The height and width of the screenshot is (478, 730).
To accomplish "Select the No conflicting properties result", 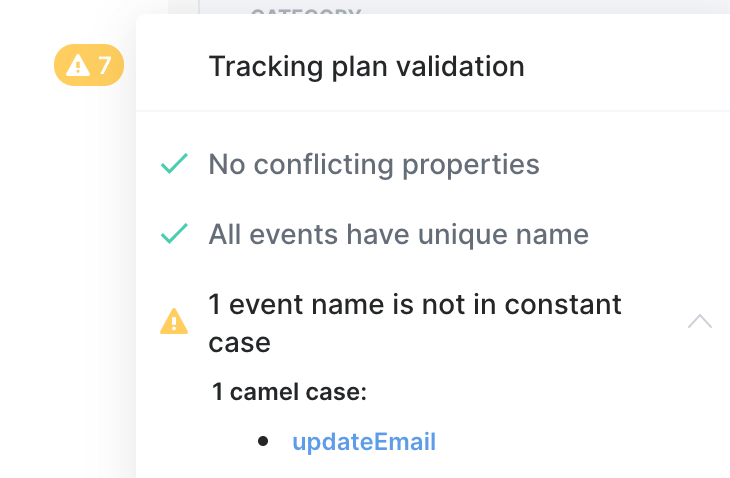I will (374, 164).
